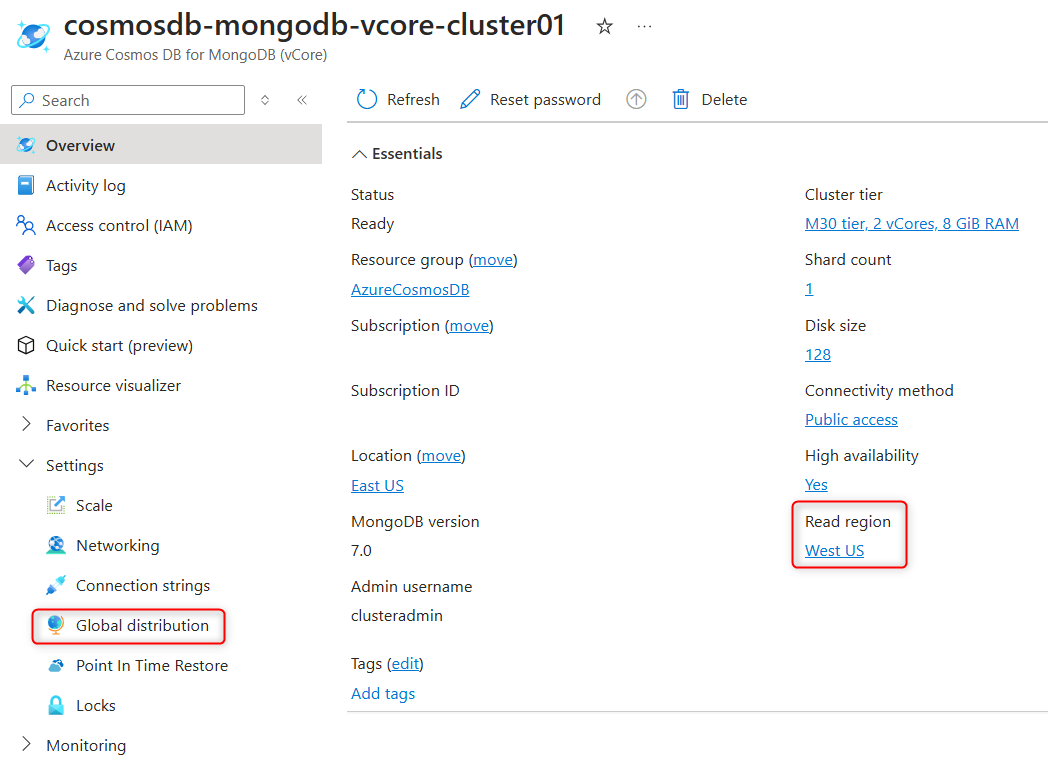Click the Networking icon in the sidebar

(56, 545)
